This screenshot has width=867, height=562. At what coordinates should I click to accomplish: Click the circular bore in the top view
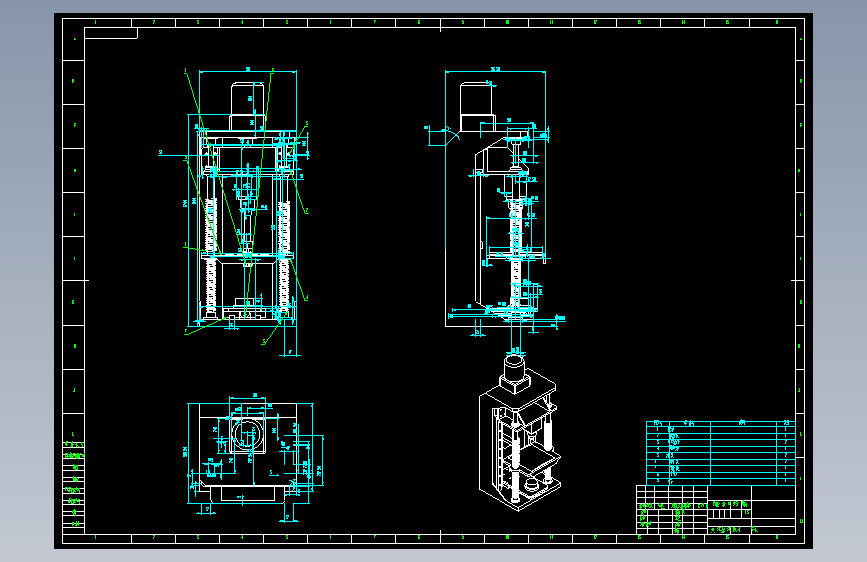(x=247, y=433)
